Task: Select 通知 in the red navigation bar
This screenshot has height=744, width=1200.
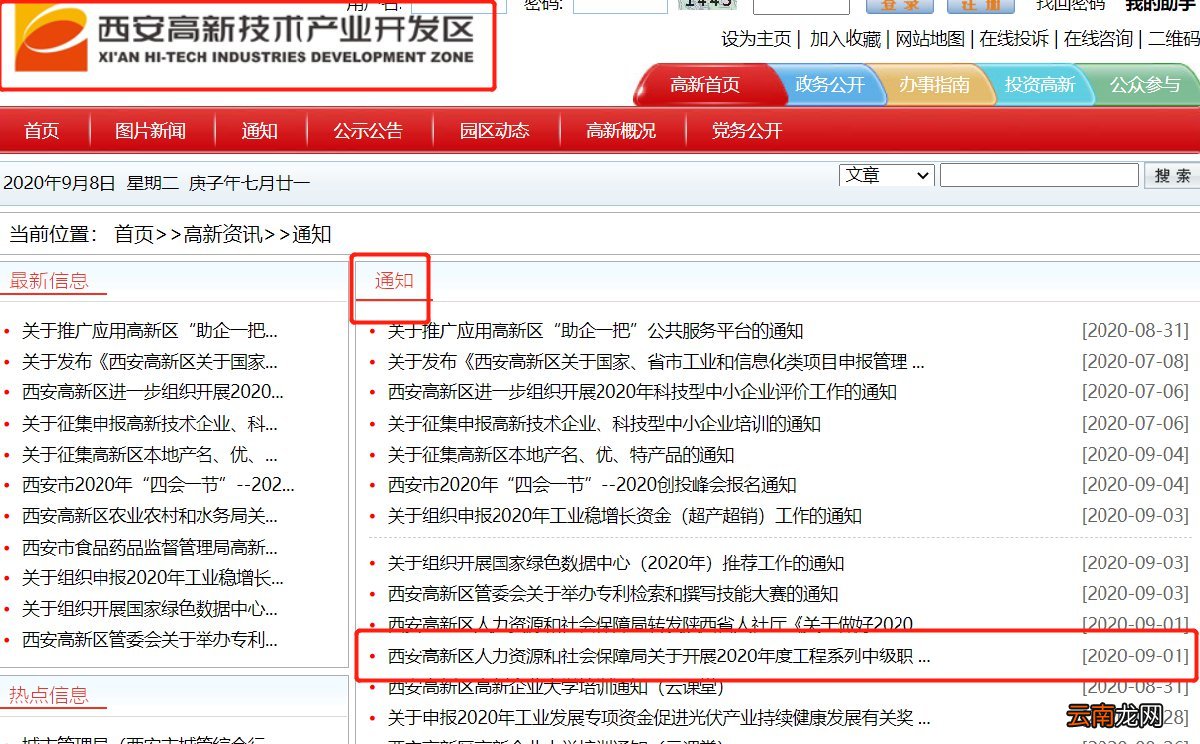Action: click(x=260, y=131)
